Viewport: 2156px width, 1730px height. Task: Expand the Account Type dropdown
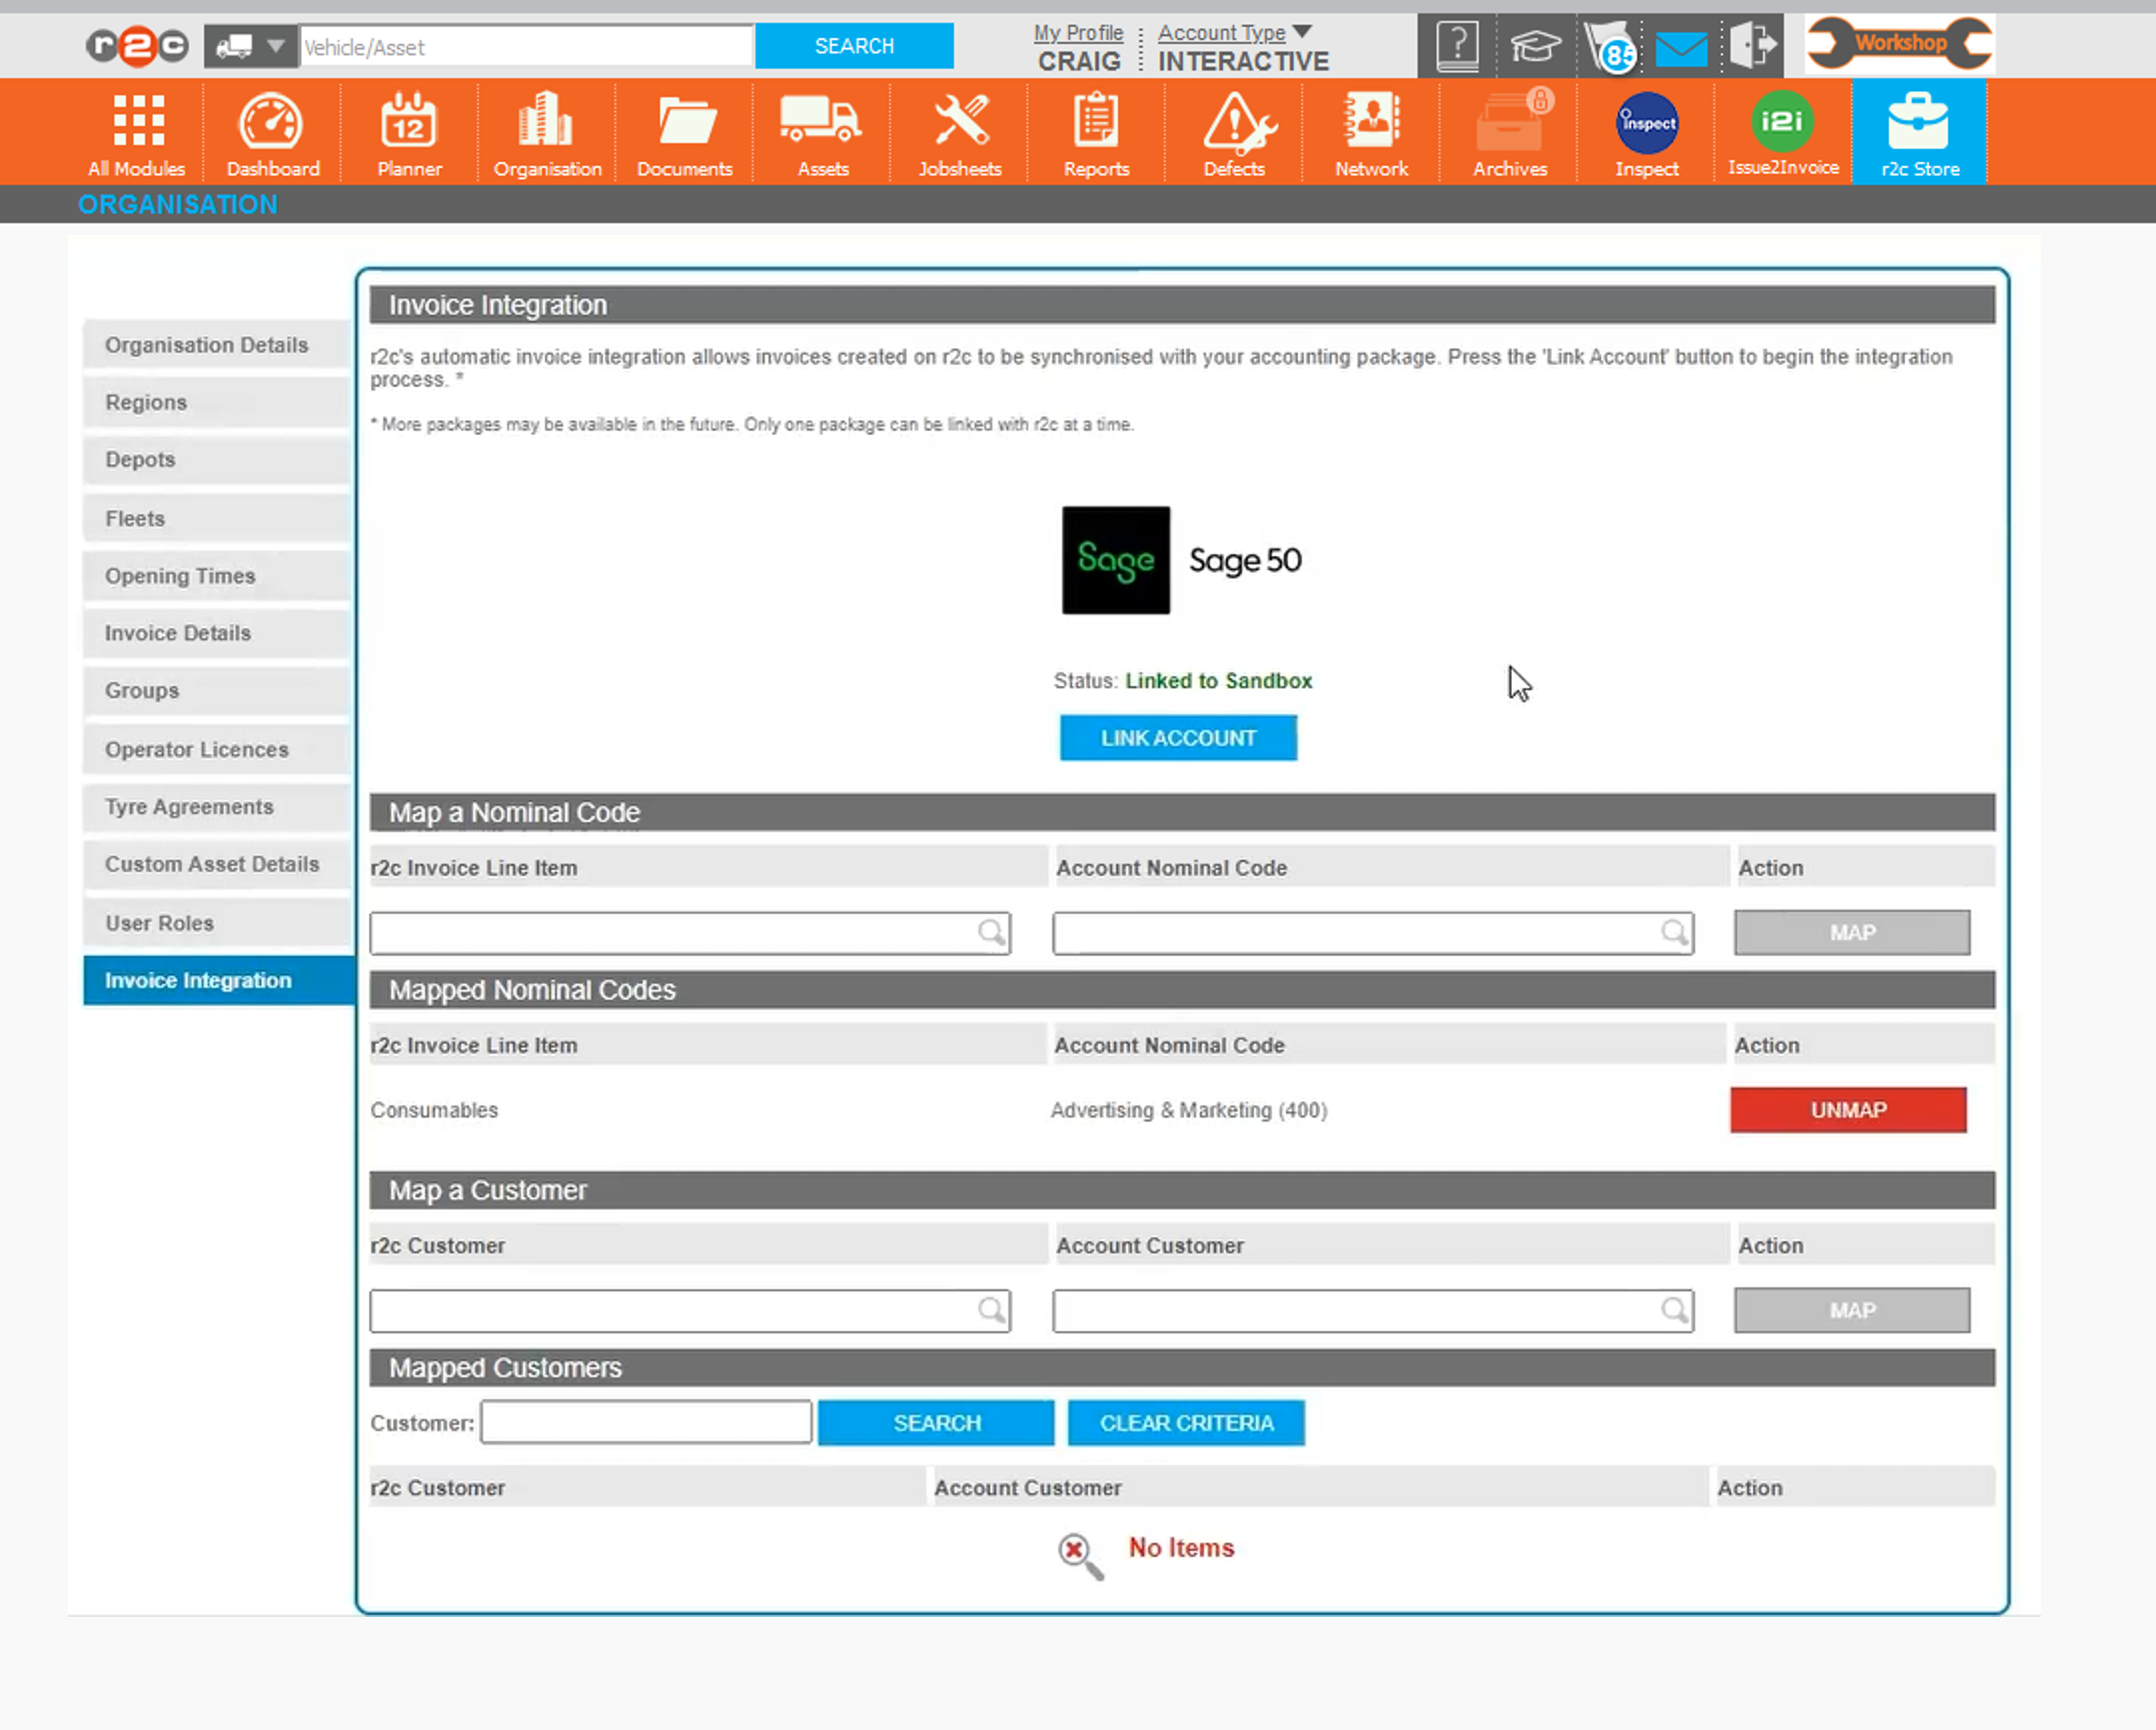point(1301,32)
